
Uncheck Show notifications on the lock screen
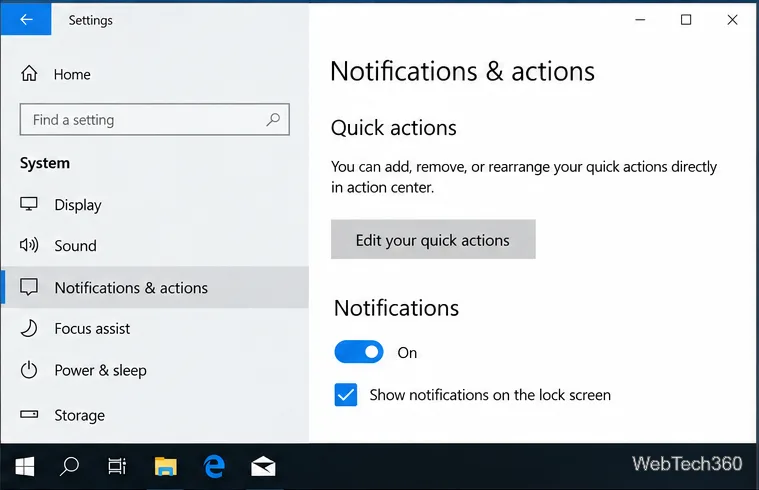click(346, 395)
